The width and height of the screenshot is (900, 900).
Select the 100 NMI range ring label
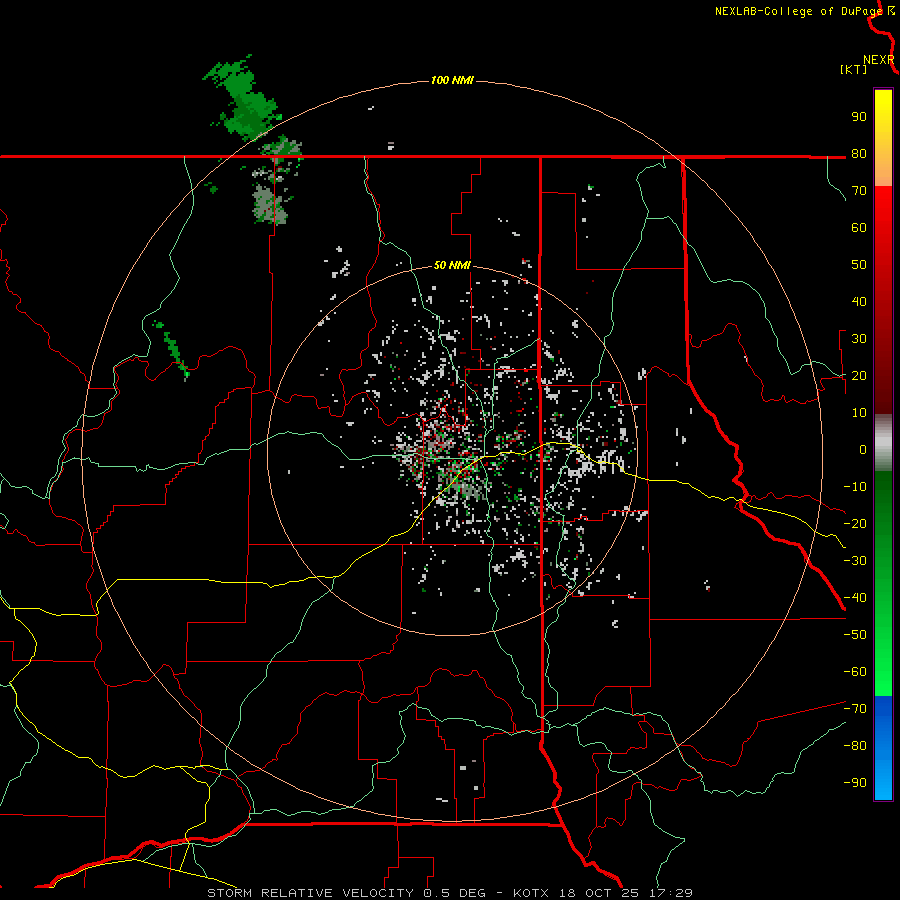click(452, 80)
